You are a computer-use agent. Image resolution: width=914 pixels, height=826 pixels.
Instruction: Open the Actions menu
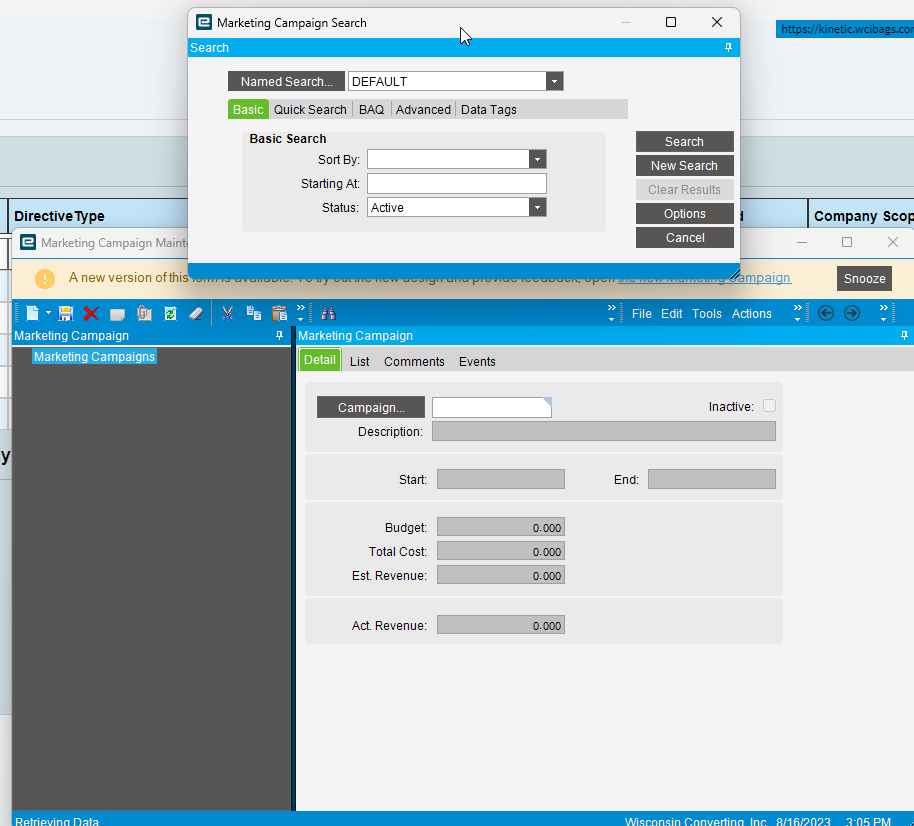pyautogui.click(x=751, y=314)
